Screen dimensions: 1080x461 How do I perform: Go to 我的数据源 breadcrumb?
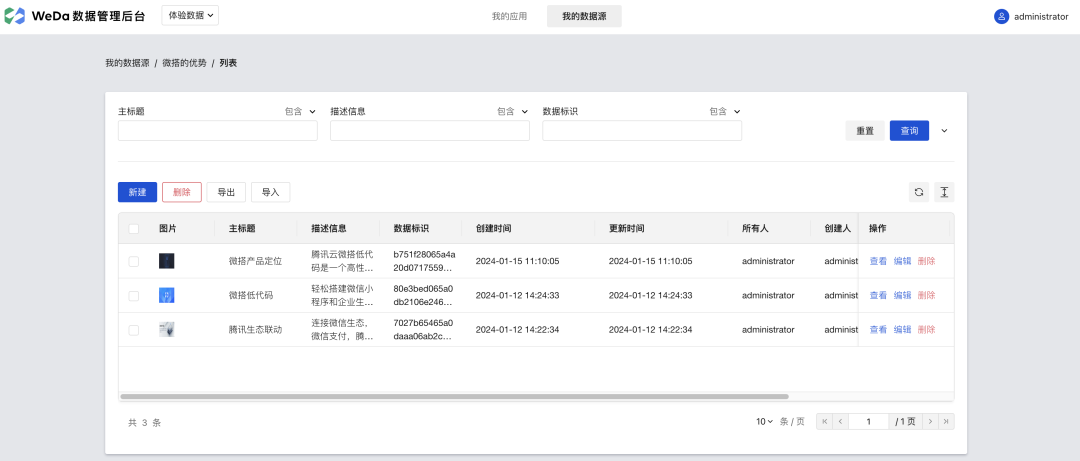127,63
